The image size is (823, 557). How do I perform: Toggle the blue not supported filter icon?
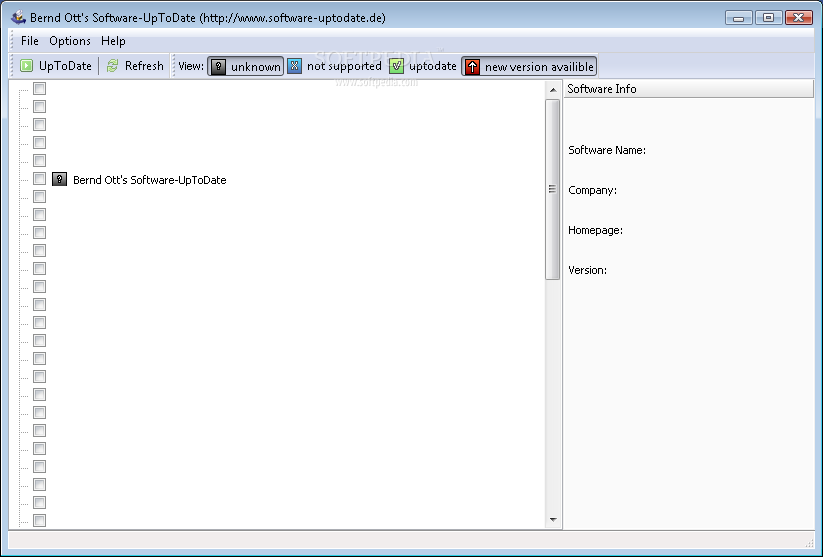pyautogui.click(x=294, y=66)
